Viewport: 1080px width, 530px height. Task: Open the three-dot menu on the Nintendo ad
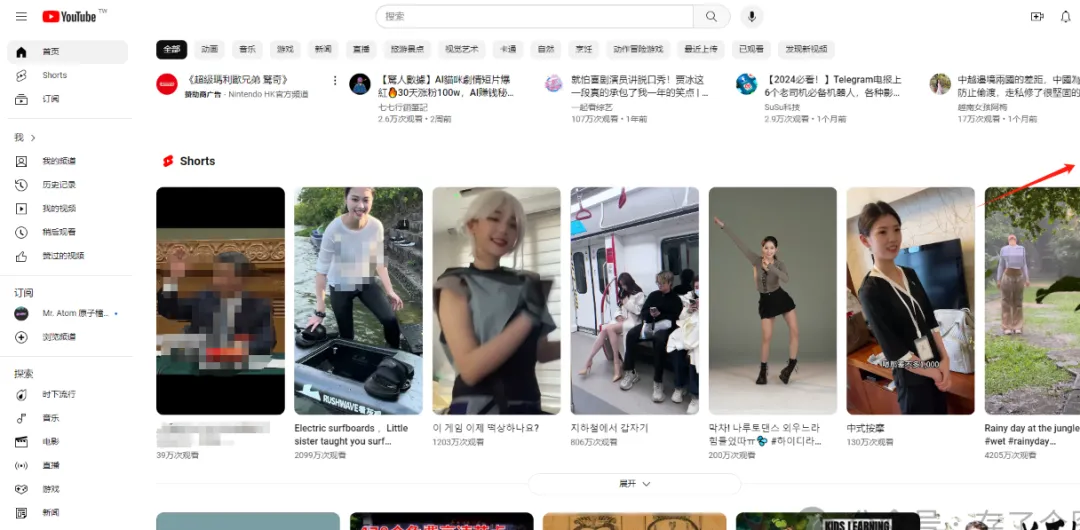pyautogui.click(x=335, y=81)
